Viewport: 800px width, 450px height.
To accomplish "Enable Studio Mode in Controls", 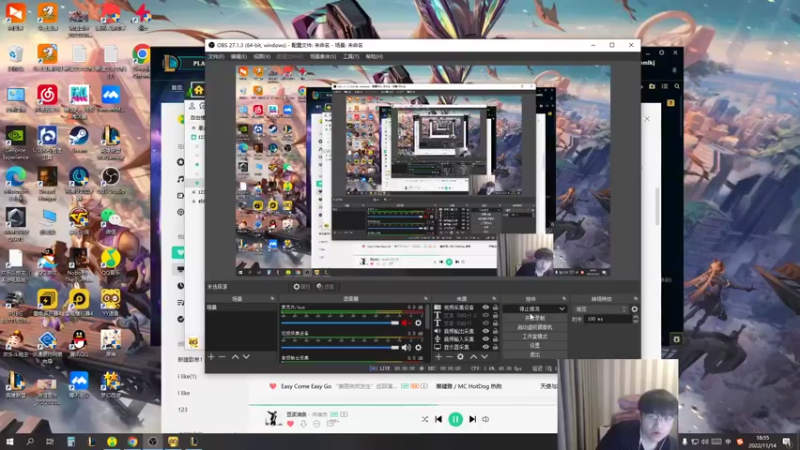I will coord(534,336).
